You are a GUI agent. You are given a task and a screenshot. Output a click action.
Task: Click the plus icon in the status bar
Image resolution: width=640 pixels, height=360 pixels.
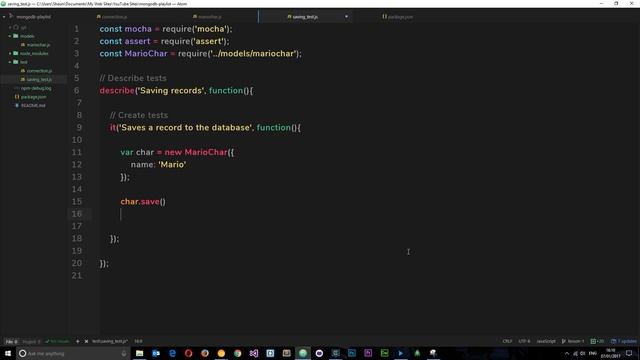click(x=78, y=341)
